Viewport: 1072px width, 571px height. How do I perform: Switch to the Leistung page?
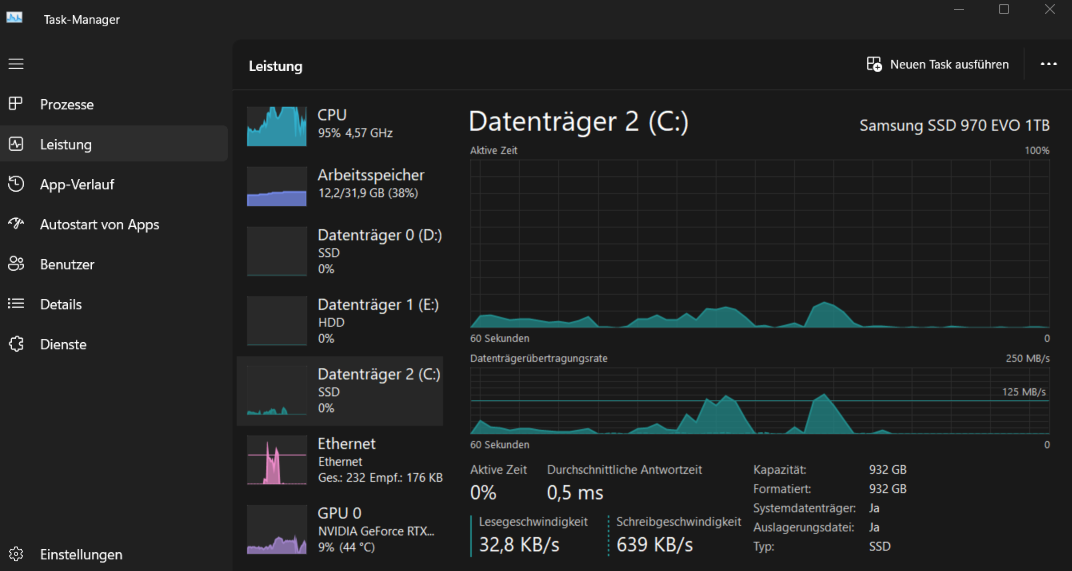click(114, 144)
